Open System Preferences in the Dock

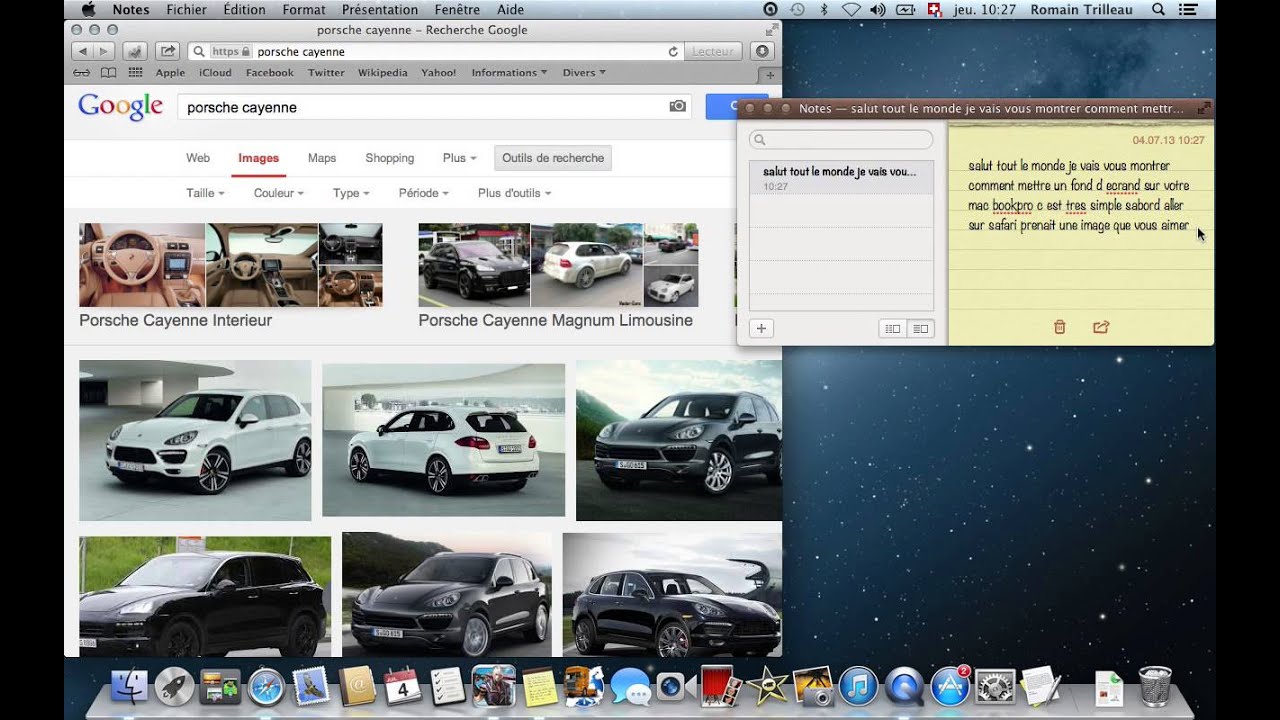[995, 687]
